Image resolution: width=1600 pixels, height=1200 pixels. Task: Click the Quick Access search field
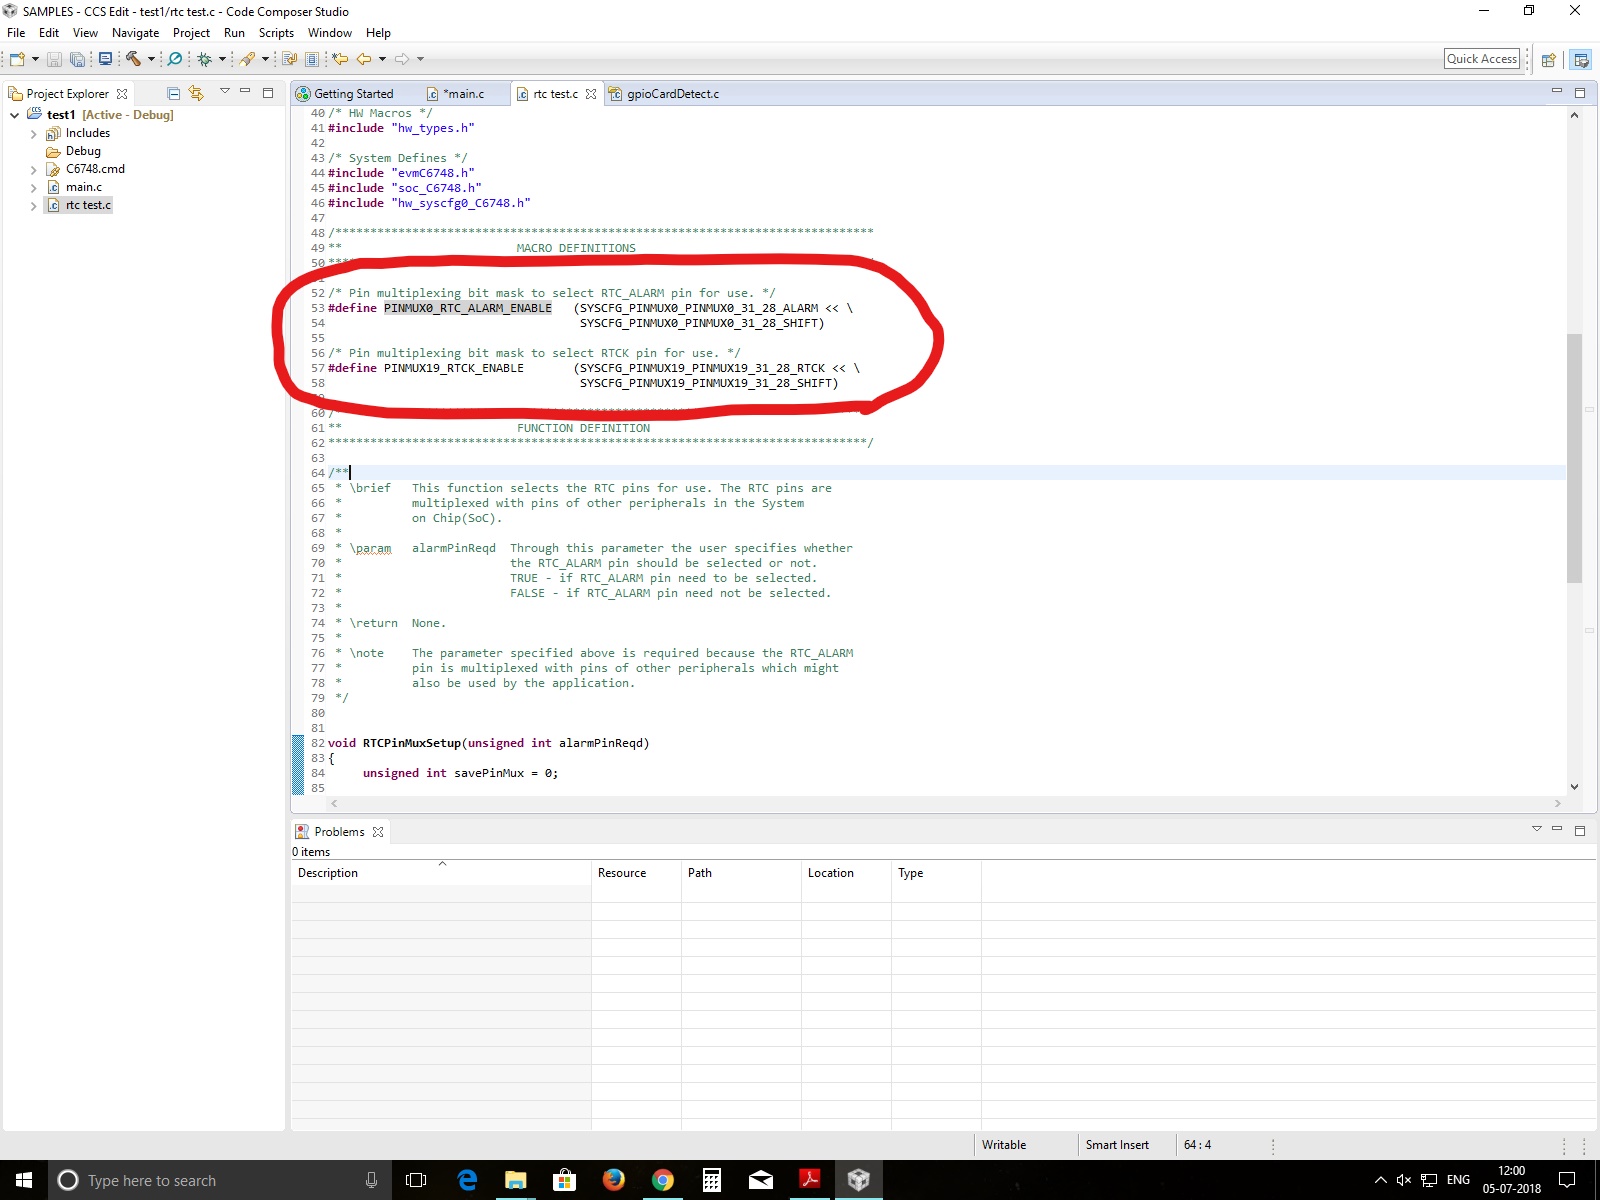[x=1482, y=59]
